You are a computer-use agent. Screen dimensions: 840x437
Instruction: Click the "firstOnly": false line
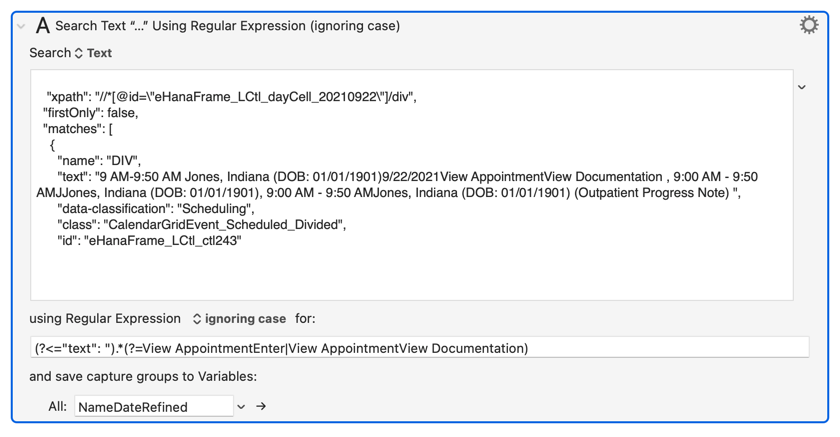tap(90, 113)
